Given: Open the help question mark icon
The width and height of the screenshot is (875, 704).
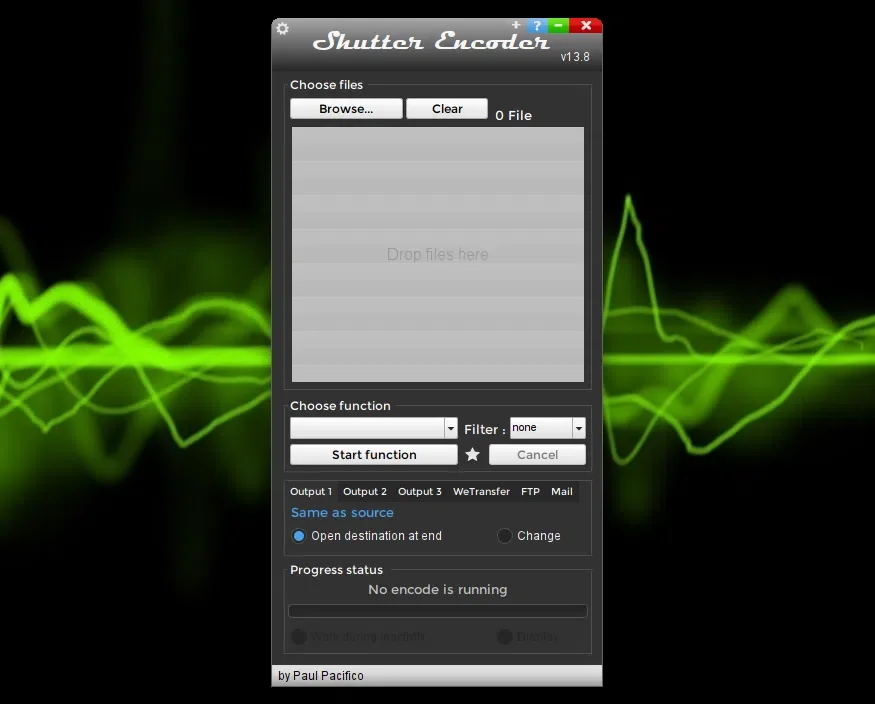Looking at the screenshot, I should pos(537,25).
